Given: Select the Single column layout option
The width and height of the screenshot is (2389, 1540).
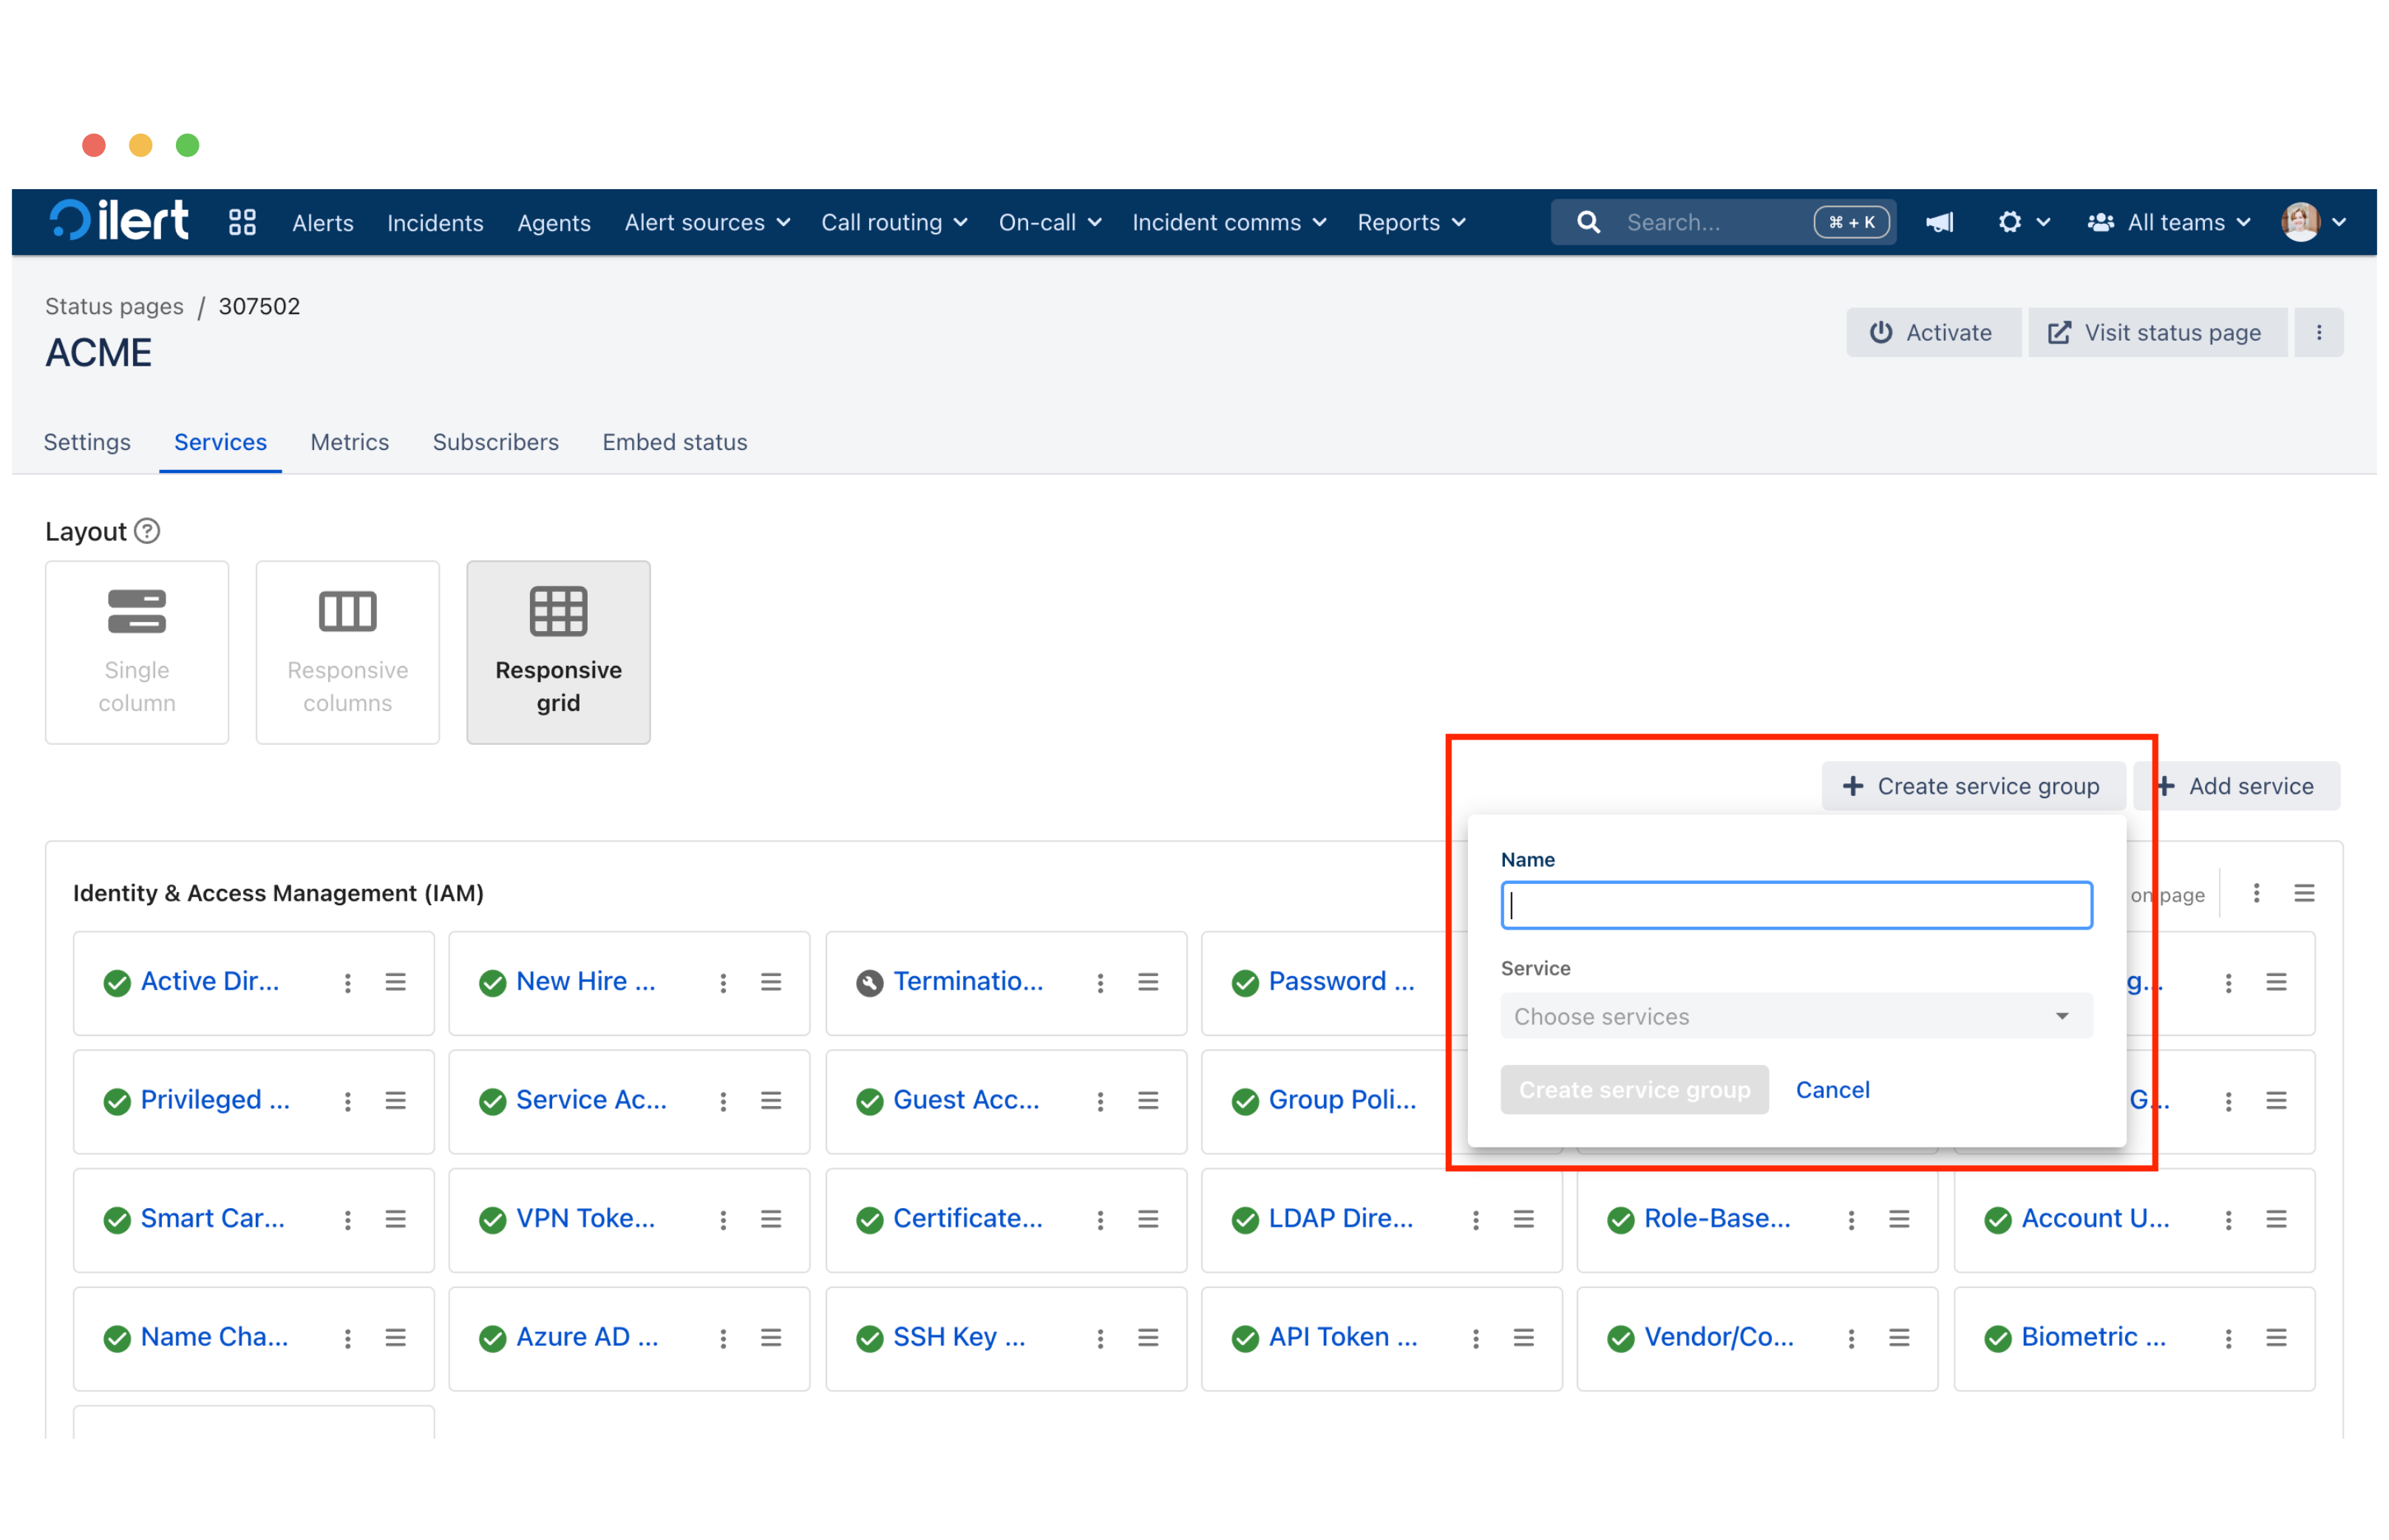Looking at the screenshot, I should point(137,652).
